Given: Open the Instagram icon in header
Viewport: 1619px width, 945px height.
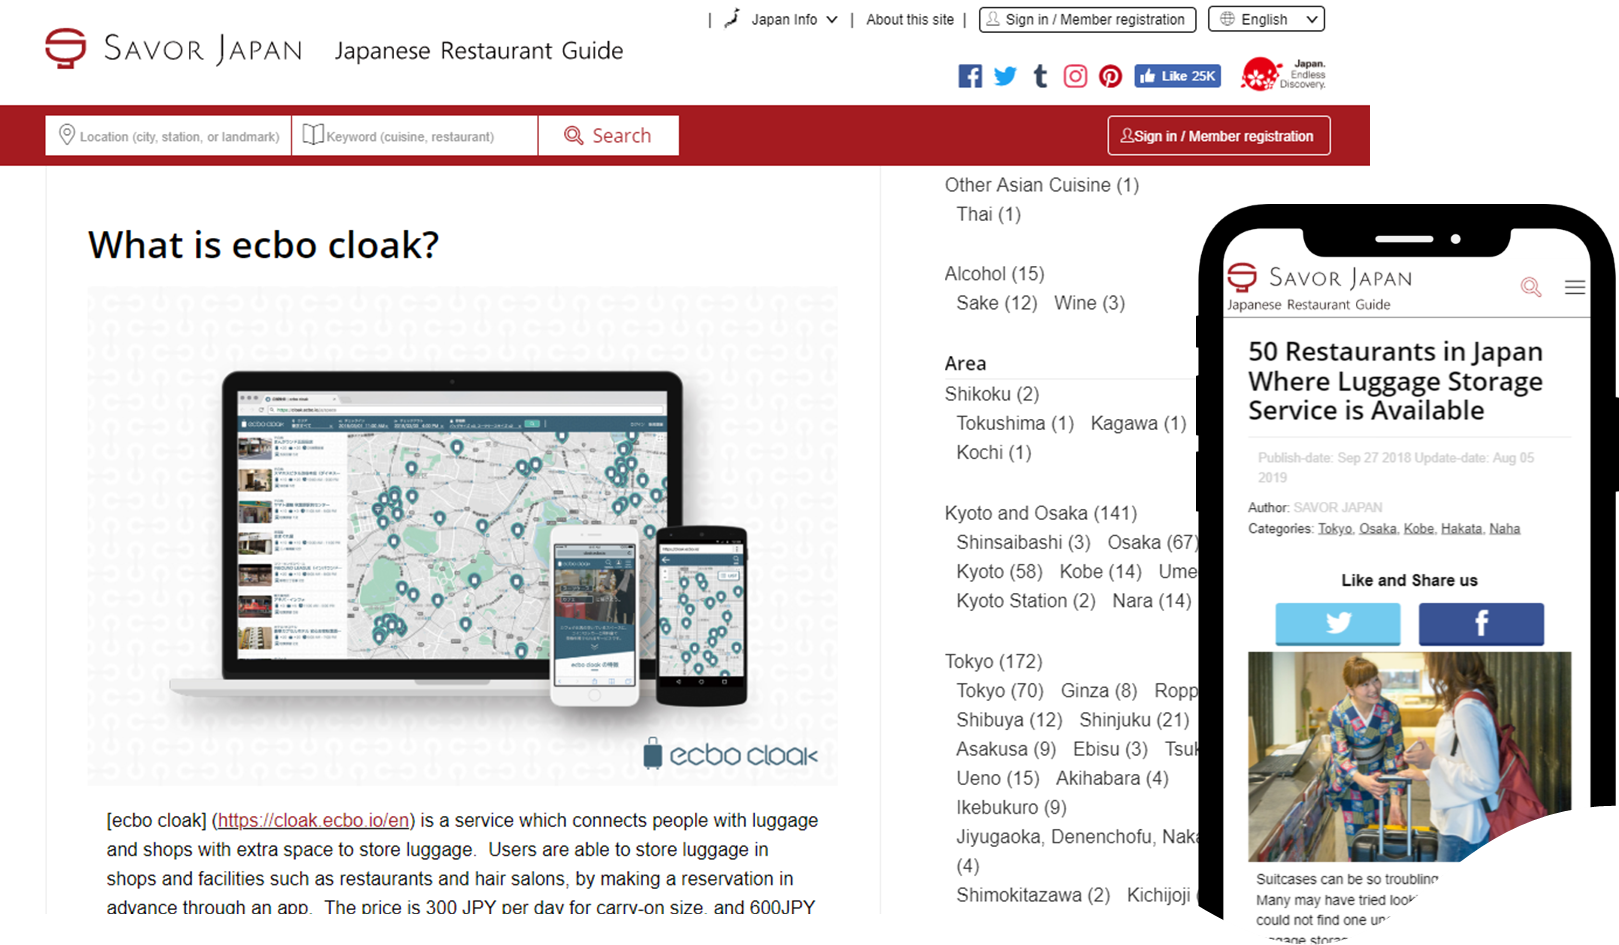Looking at the screenshot, I should pos(1075,76).
